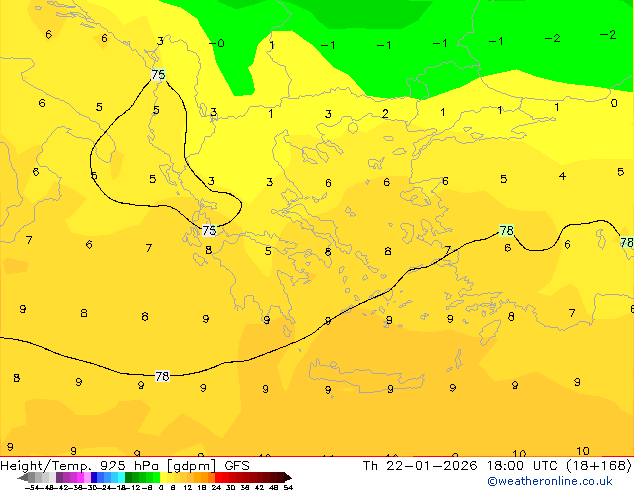Viewport: 634px width, 490px height.
Task: Click the green-highlighted 78 label over Turkey
Action: point(506,230)
